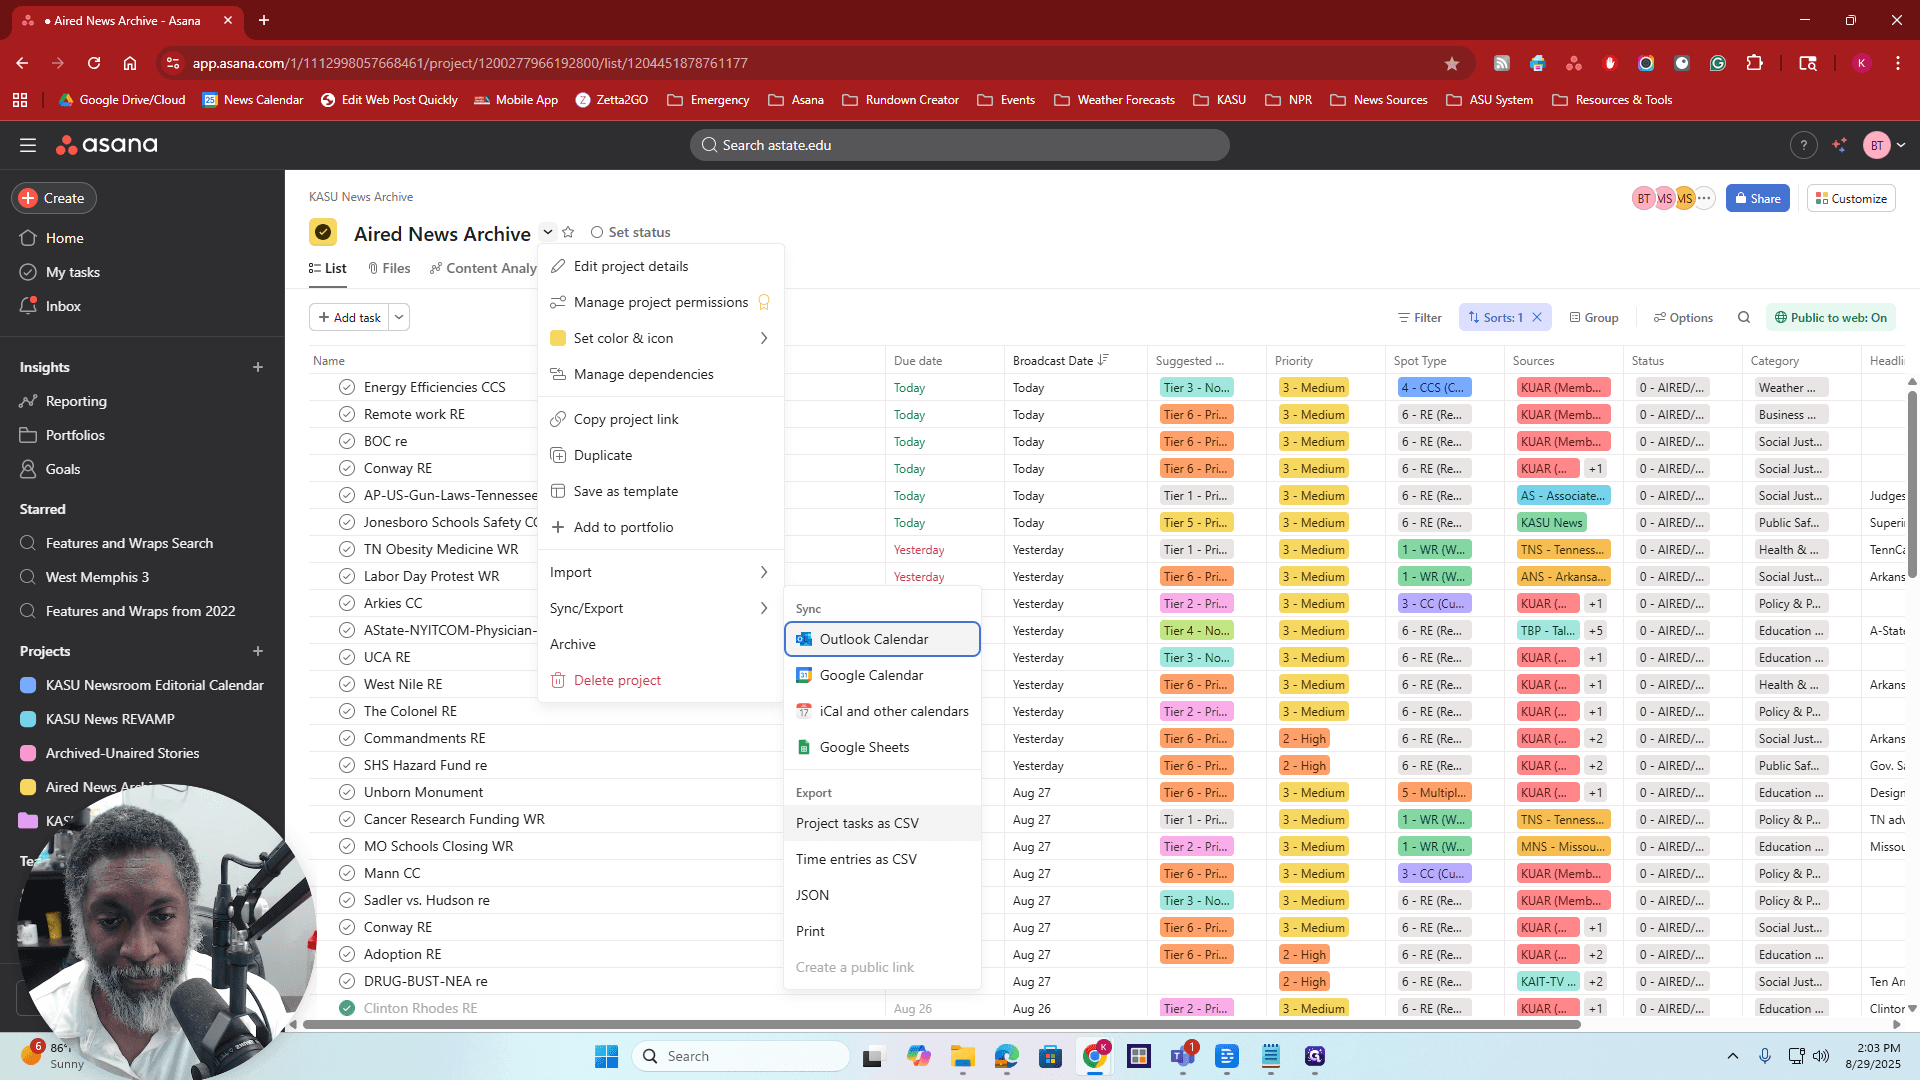This screenshot has height=1080, width=1920.
Task: Collapse the project actions chevron menu
Action: tap(548, 232)
